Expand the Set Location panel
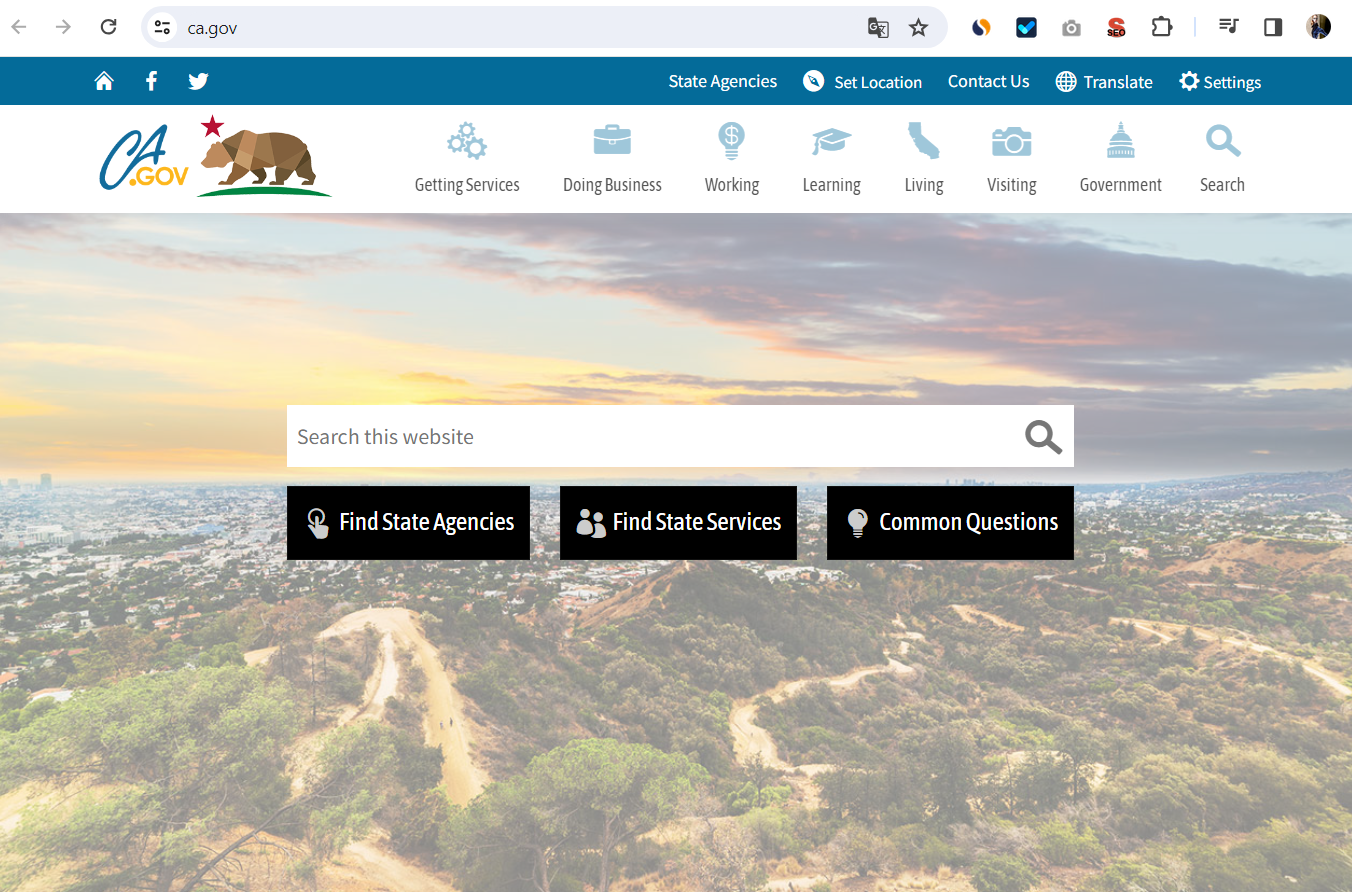This screenshot has height=892, width=1352. click(862, 82)
